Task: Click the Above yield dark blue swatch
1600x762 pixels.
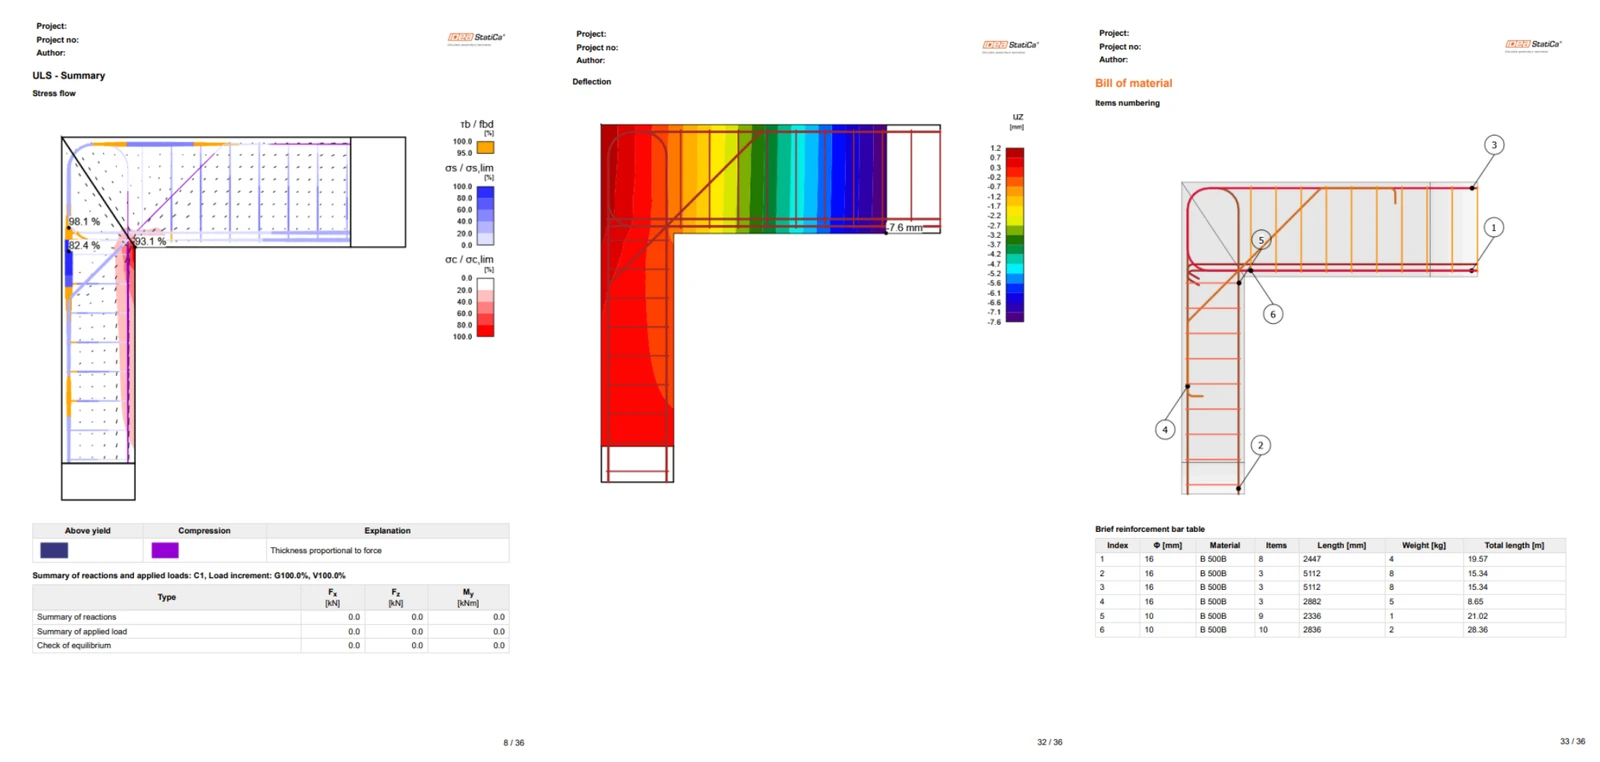Action: coord(54,550)
